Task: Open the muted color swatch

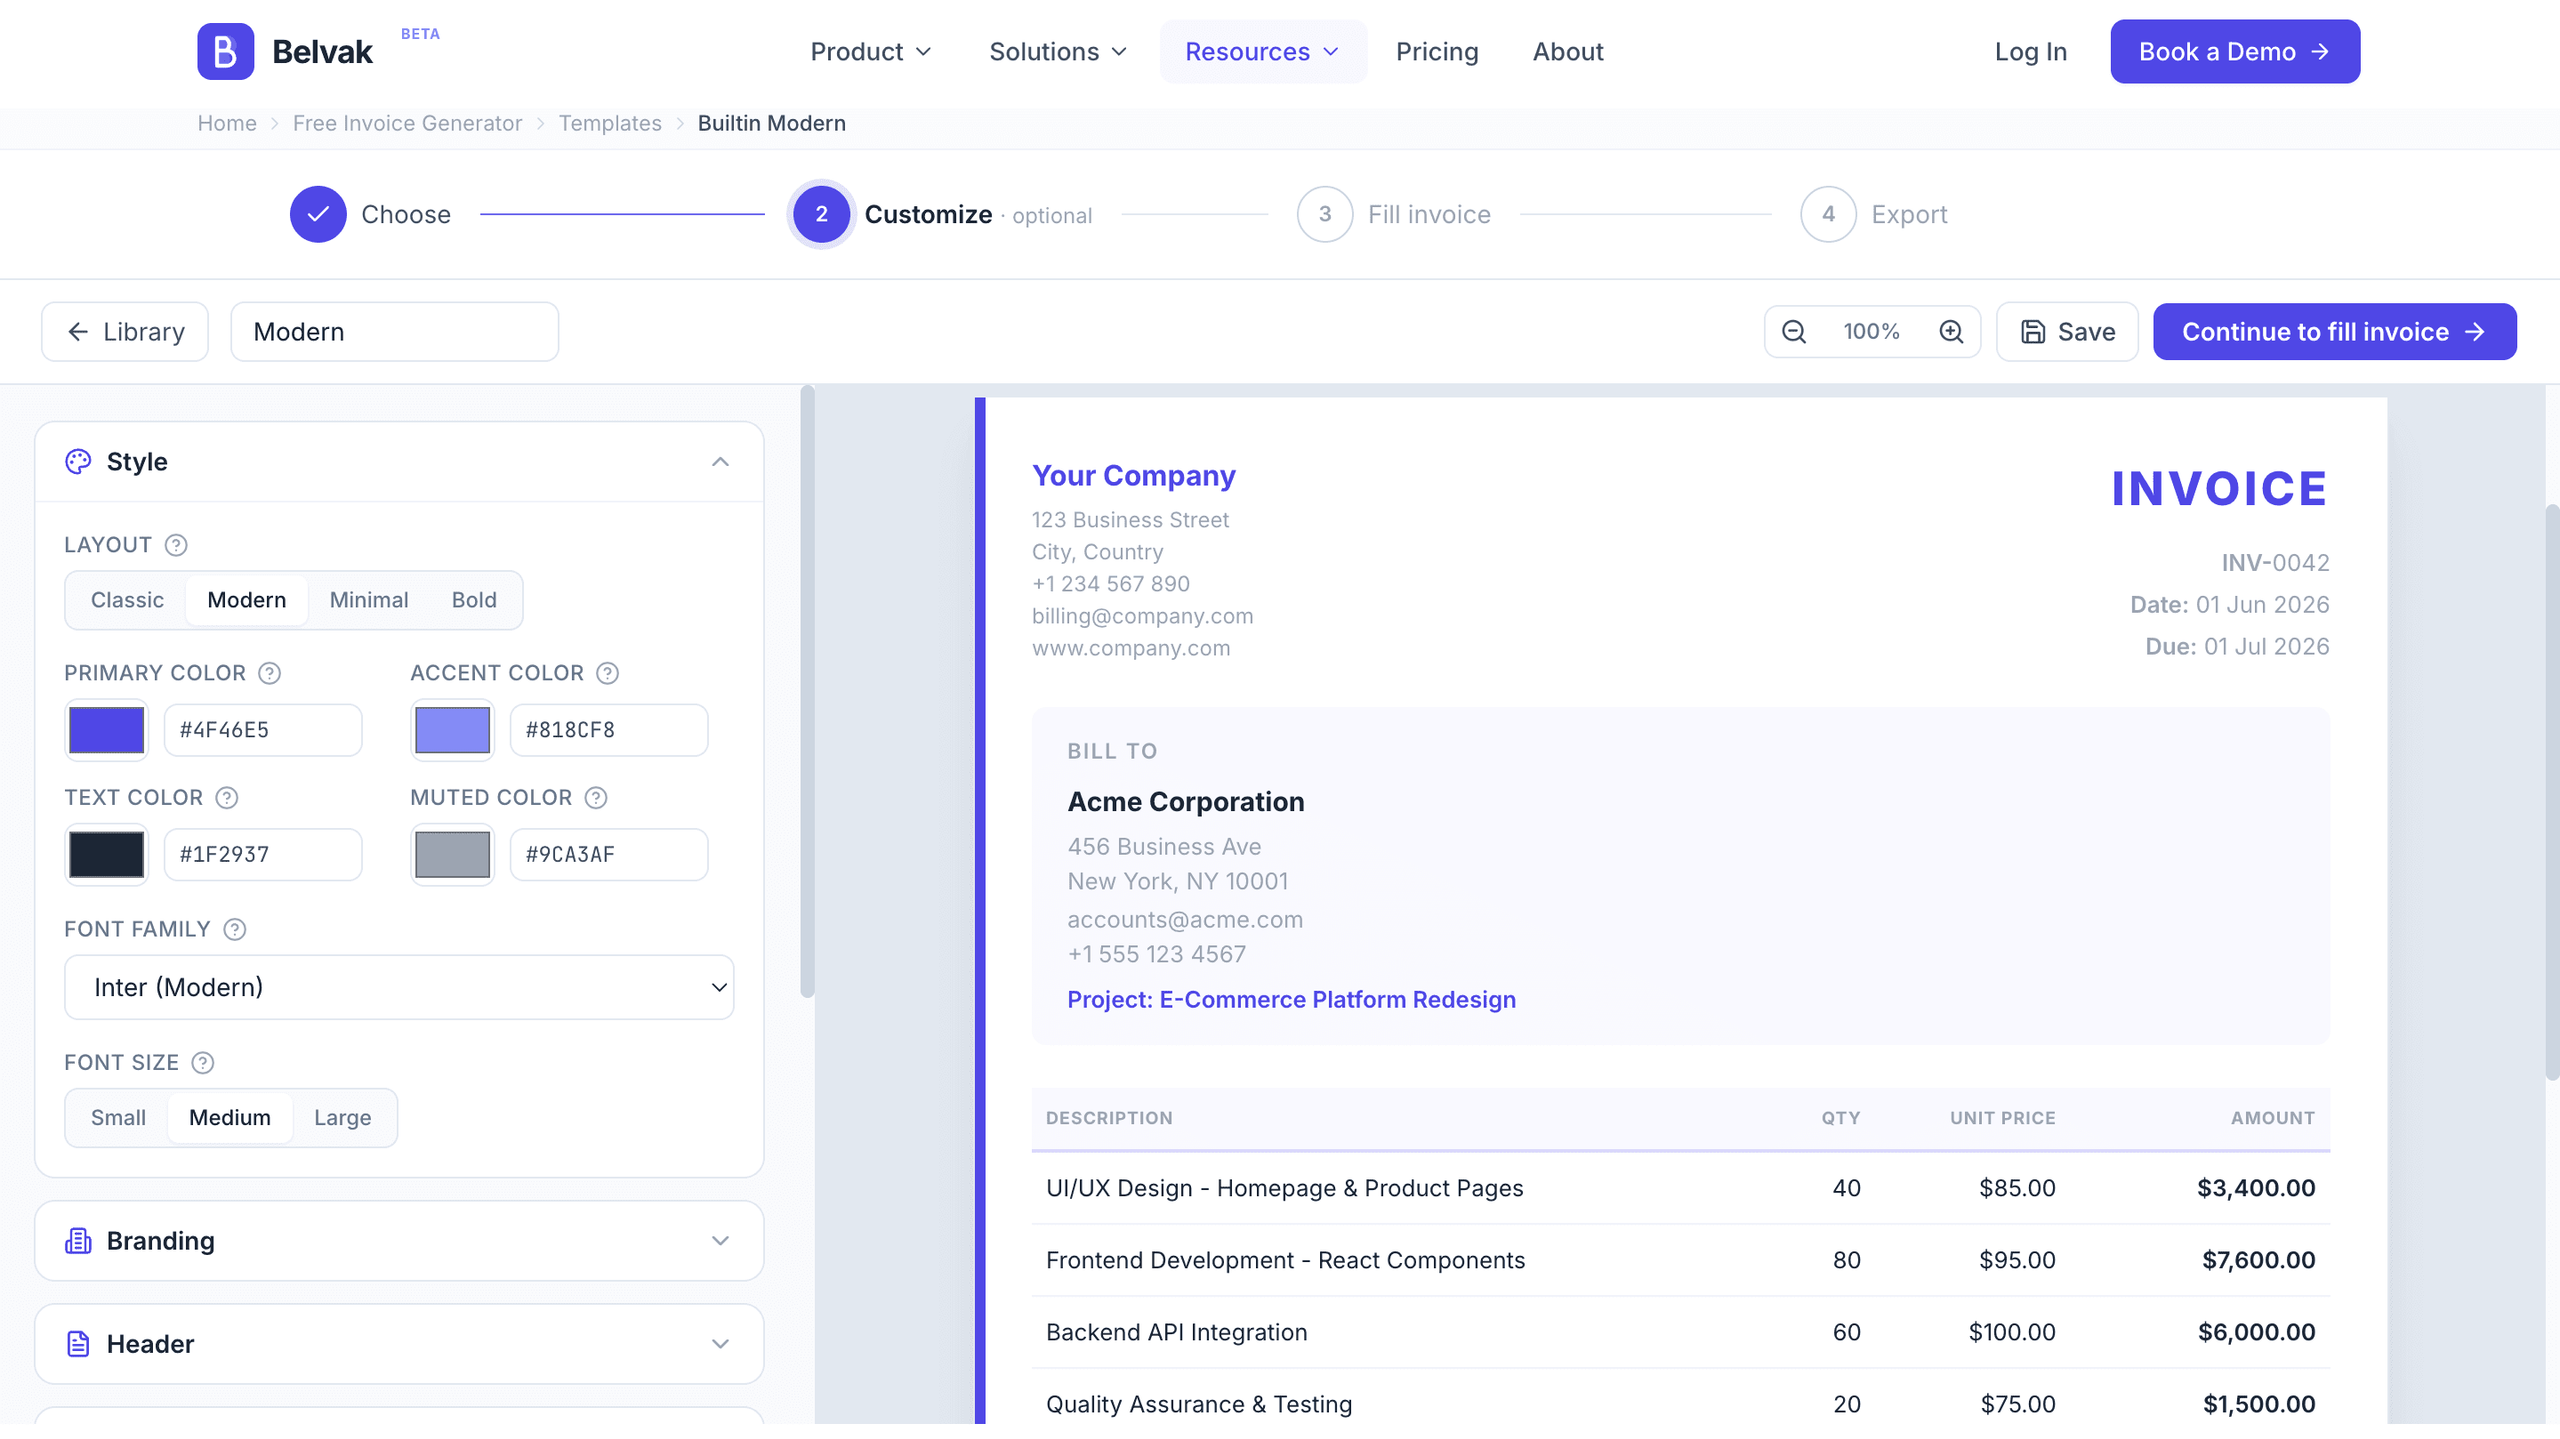Action: click(x=452, y=855)
